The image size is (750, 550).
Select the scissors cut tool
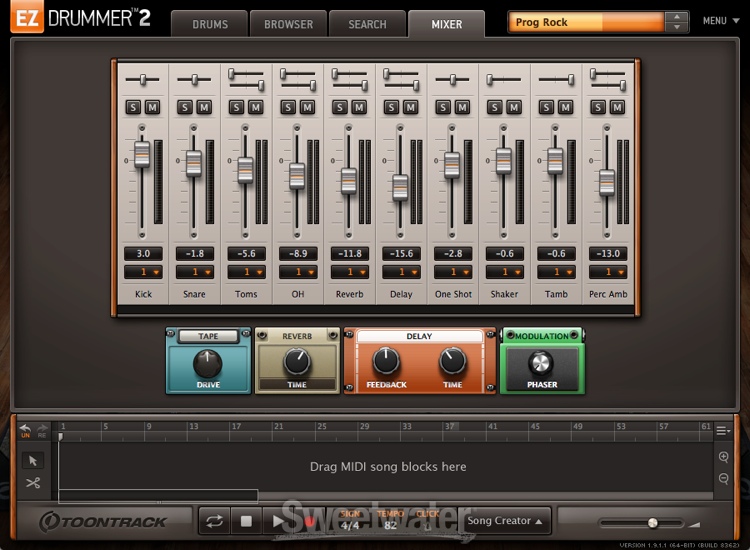pyautogui.click(x=32, y=484)
